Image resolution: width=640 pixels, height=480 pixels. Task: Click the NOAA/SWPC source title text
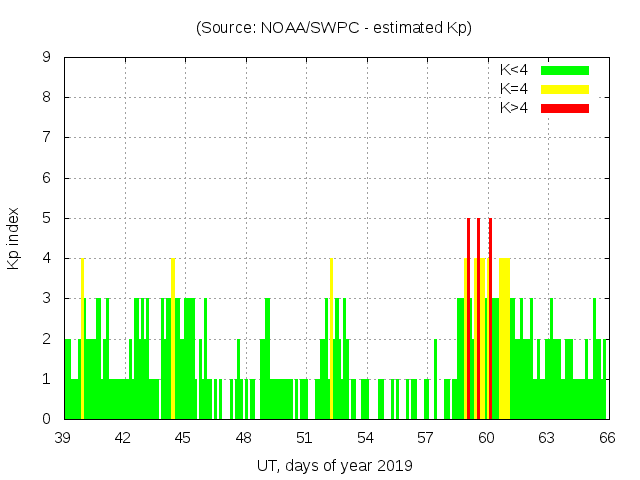coord(334,28)
